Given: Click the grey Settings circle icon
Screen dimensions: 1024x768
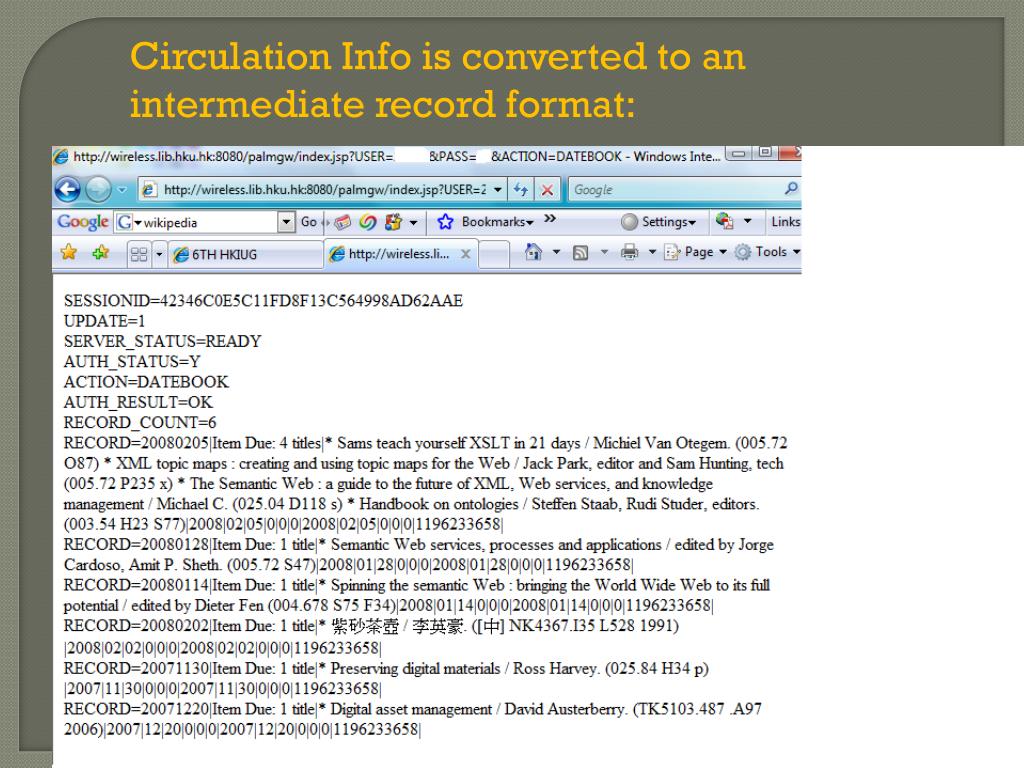Looking at the screenshot, I should [x=630, y=222].
